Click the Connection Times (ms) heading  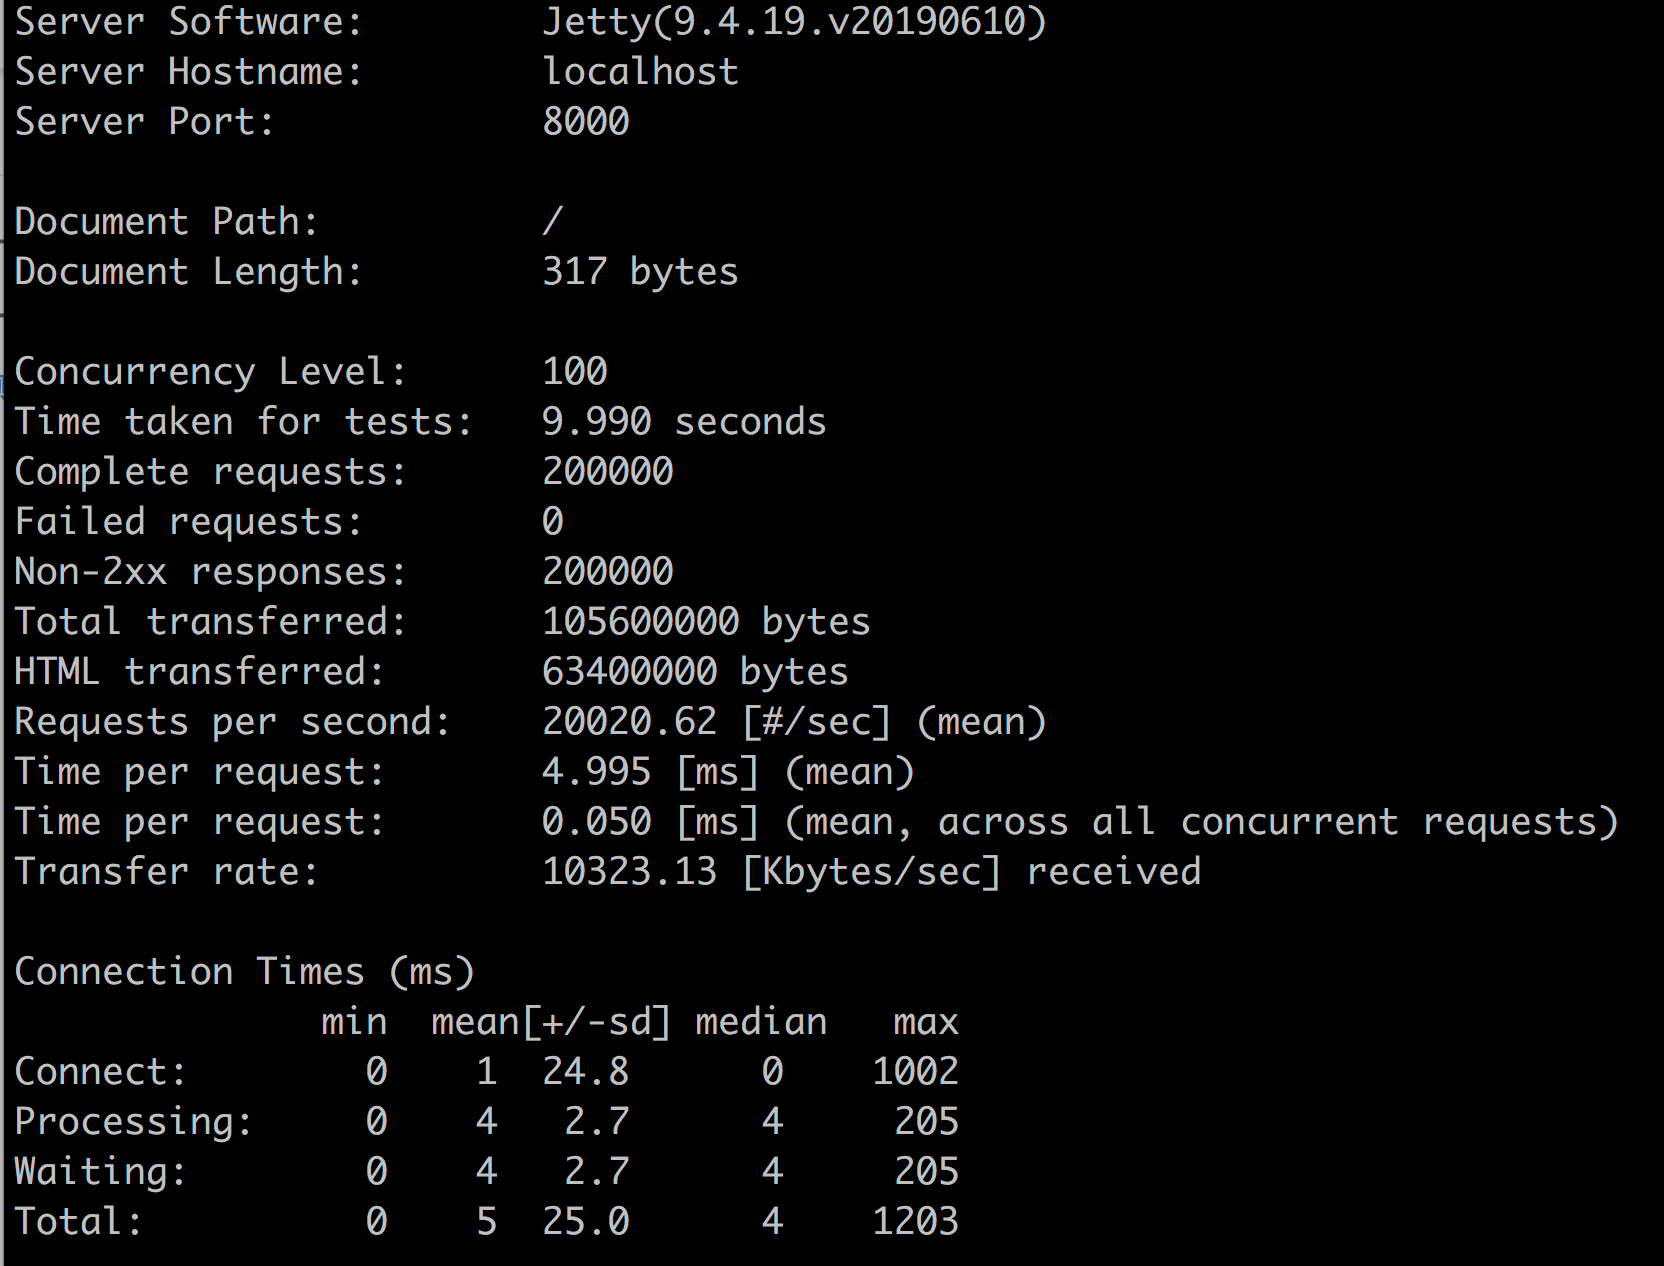(x=244, y=972)
